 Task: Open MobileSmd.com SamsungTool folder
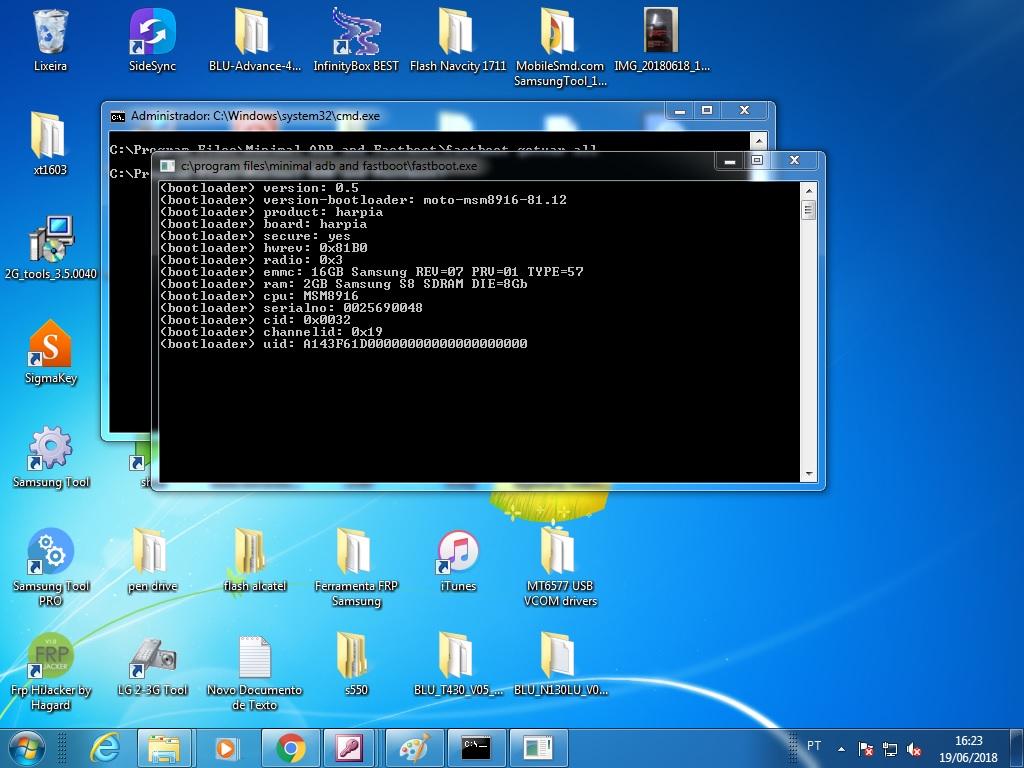click(x=560, y=46)
